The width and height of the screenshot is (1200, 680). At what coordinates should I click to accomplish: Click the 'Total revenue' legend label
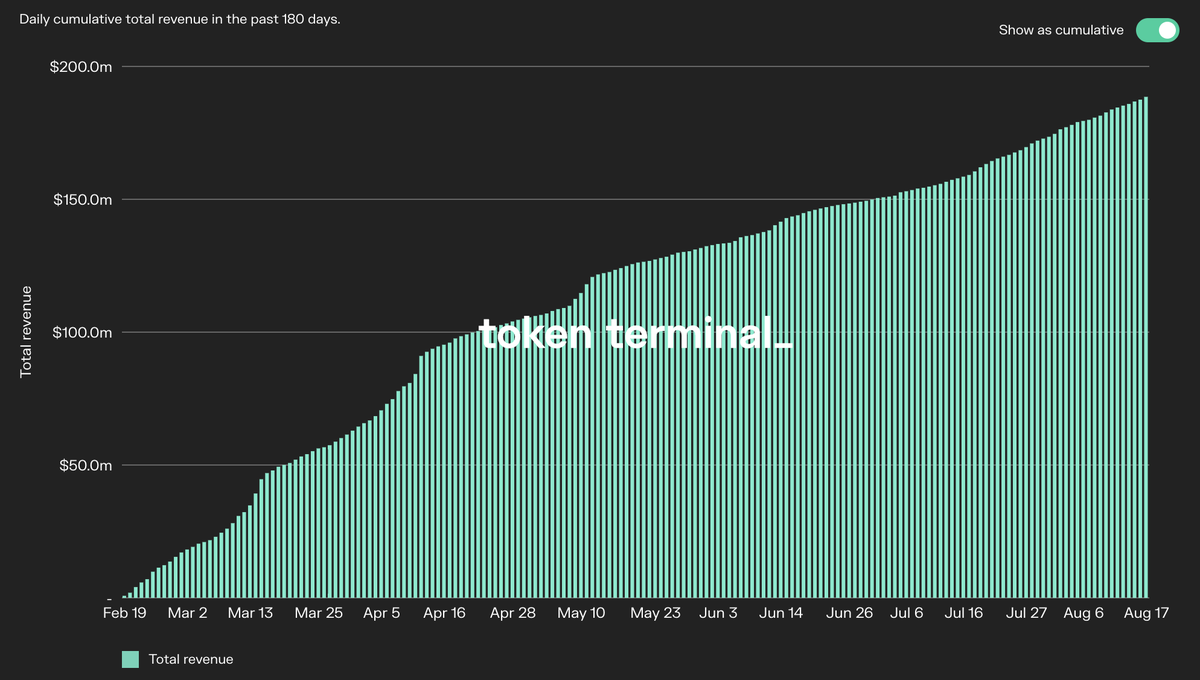pos(191,659)
